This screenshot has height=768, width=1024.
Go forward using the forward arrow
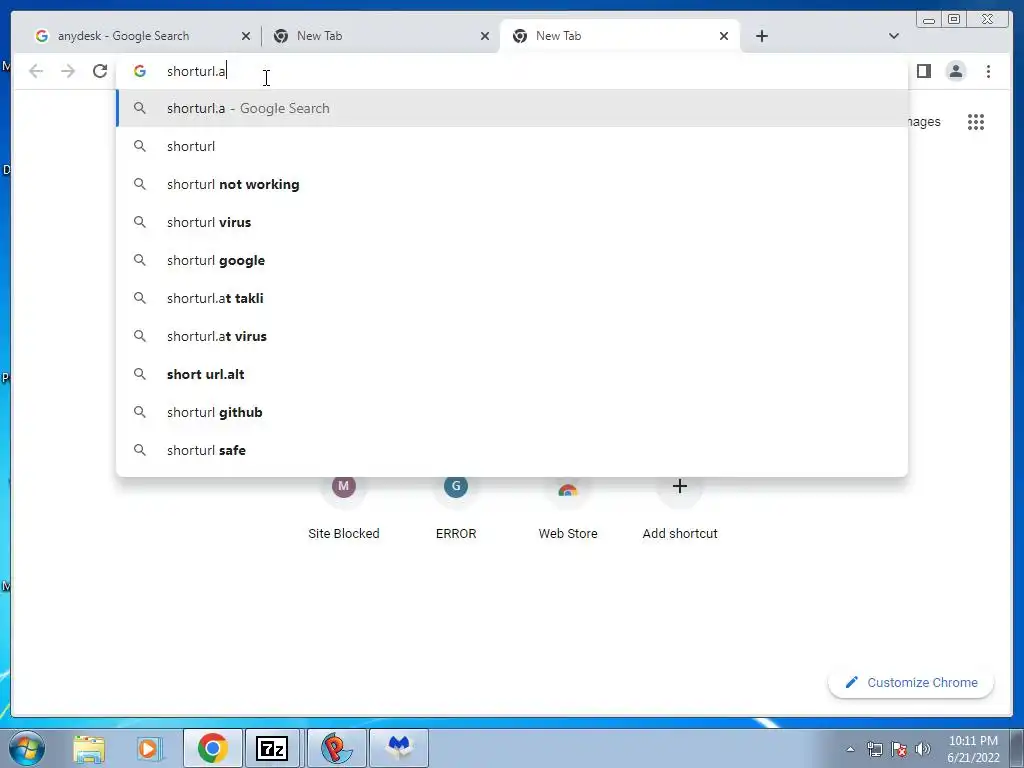(x=68, y=71)
